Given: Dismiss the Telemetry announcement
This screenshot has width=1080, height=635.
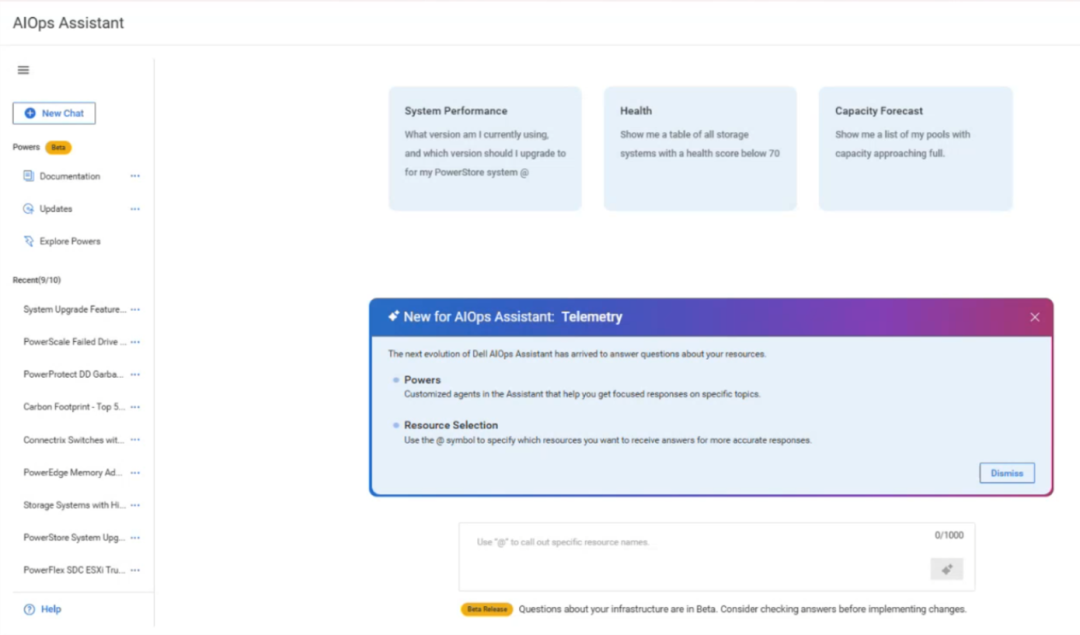Looking at the screenshot, I should pyautogui.click(x=1006, y=473).
